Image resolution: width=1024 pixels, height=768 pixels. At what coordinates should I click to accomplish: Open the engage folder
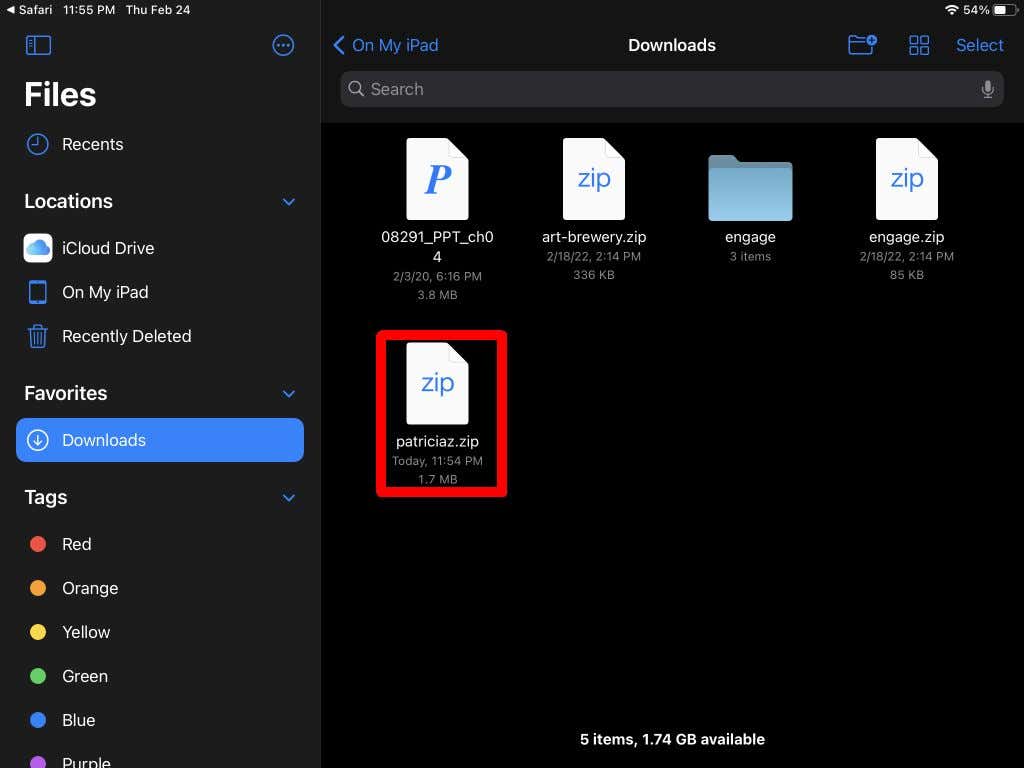pos(750,186)
